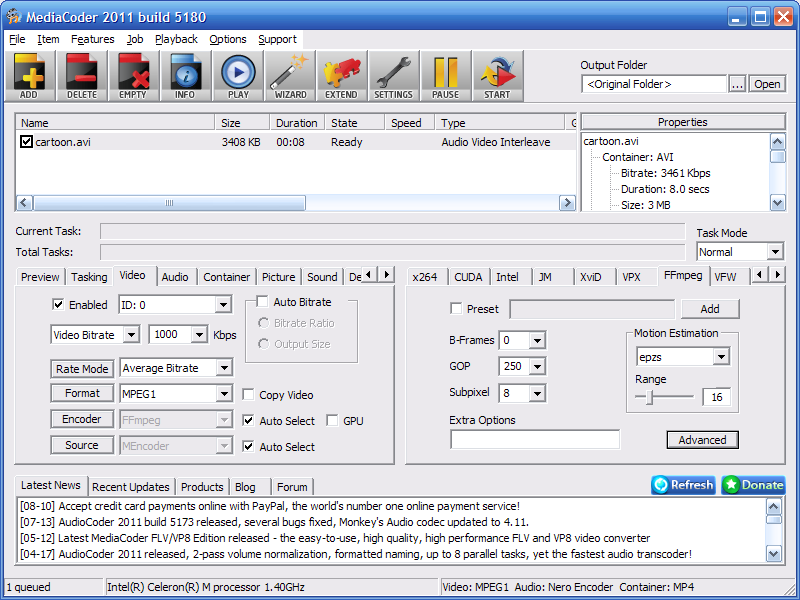Open the INFO toolbar icon

tap(185, 76)
